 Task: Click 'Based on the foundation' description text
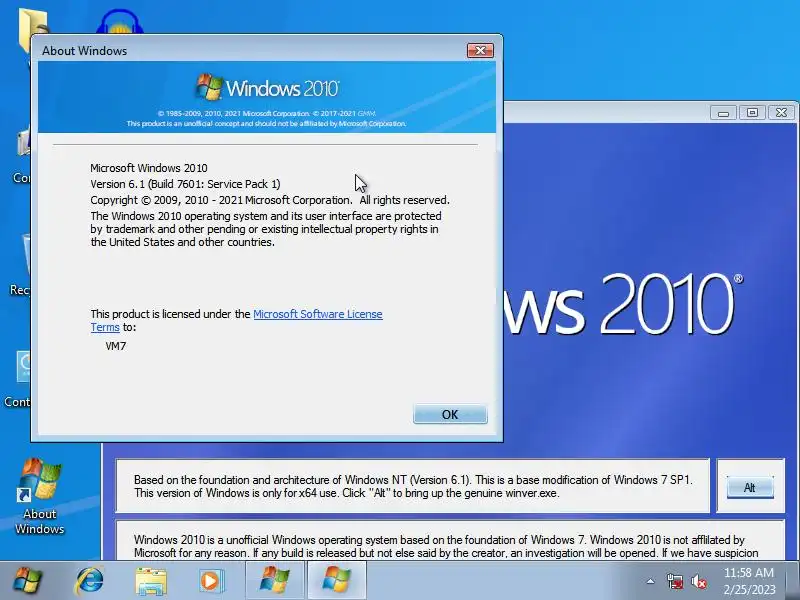click(412, 486)
